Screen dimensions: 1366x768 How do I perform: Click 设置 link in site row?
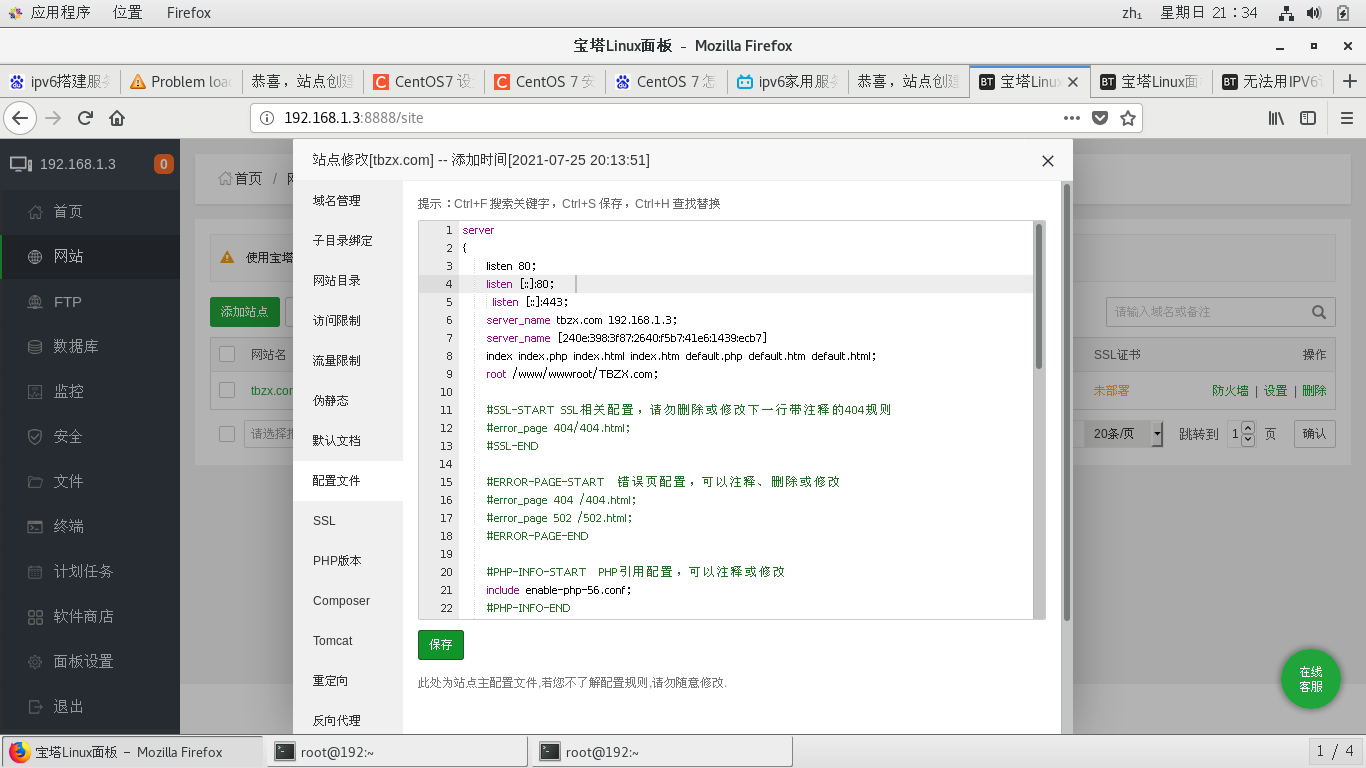pyautogui.click(x=1275, y=391)
